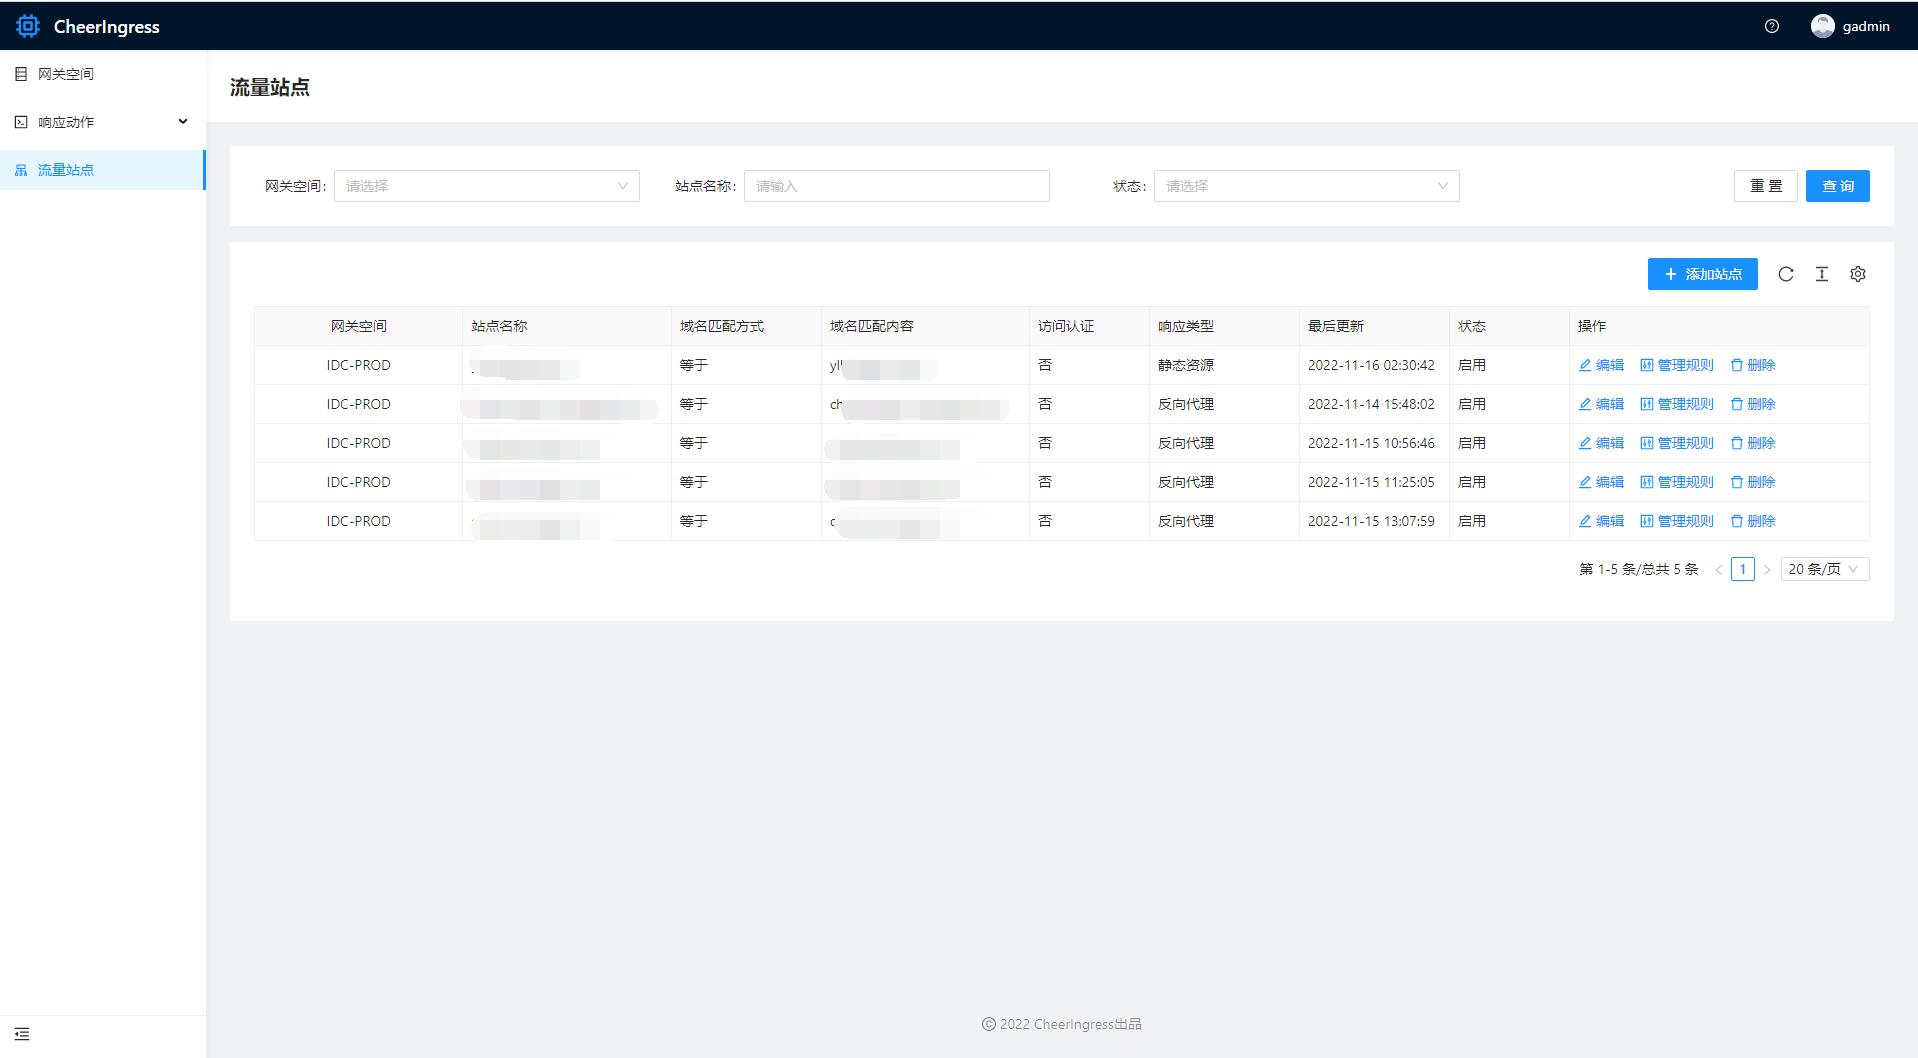Edit the site updated 2022-11-15 13:07:59
Screen dimensions: 1918x1058
click(x=1601, y=521)
